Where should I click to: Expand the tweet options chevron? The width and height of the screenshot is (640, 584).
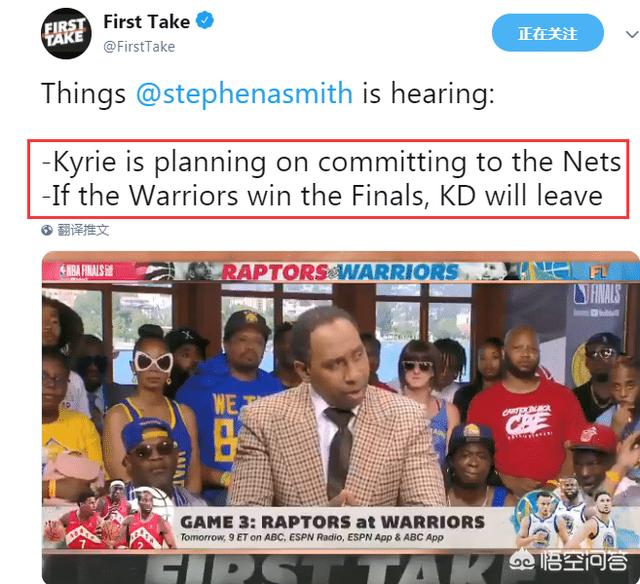click(632, 34)
